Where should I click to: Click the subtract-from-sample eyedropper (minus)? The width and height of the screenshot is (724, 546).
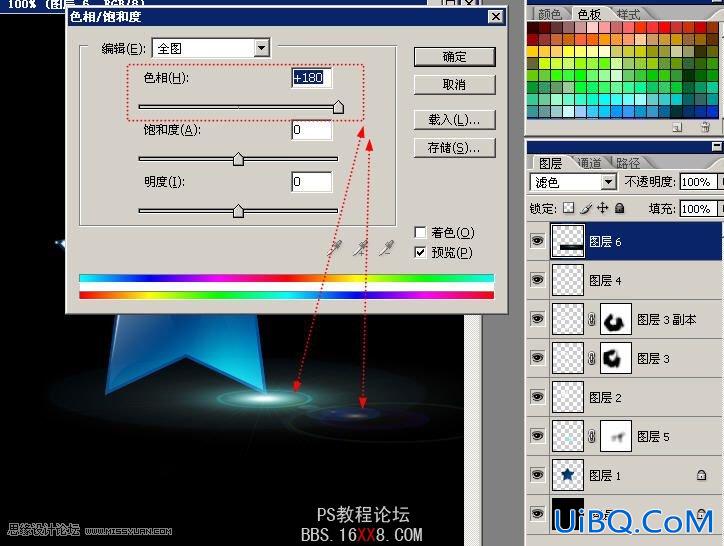386,248
